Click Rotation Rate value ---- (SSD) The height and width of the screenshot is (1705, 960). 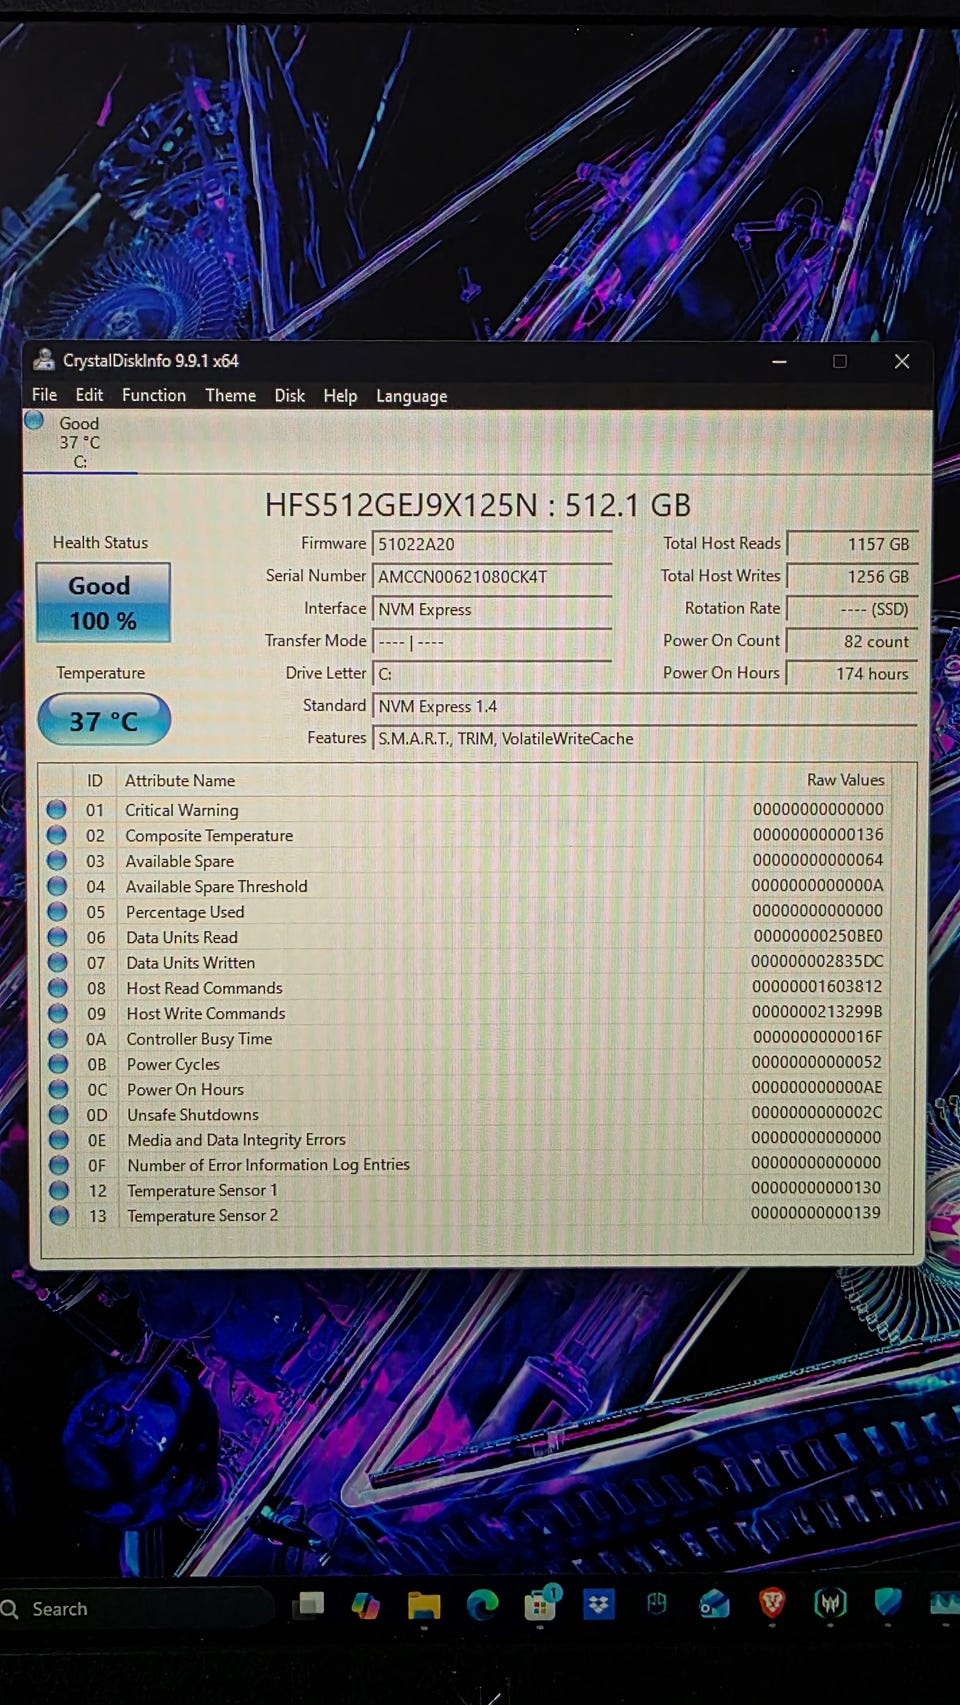pos(852,609)
